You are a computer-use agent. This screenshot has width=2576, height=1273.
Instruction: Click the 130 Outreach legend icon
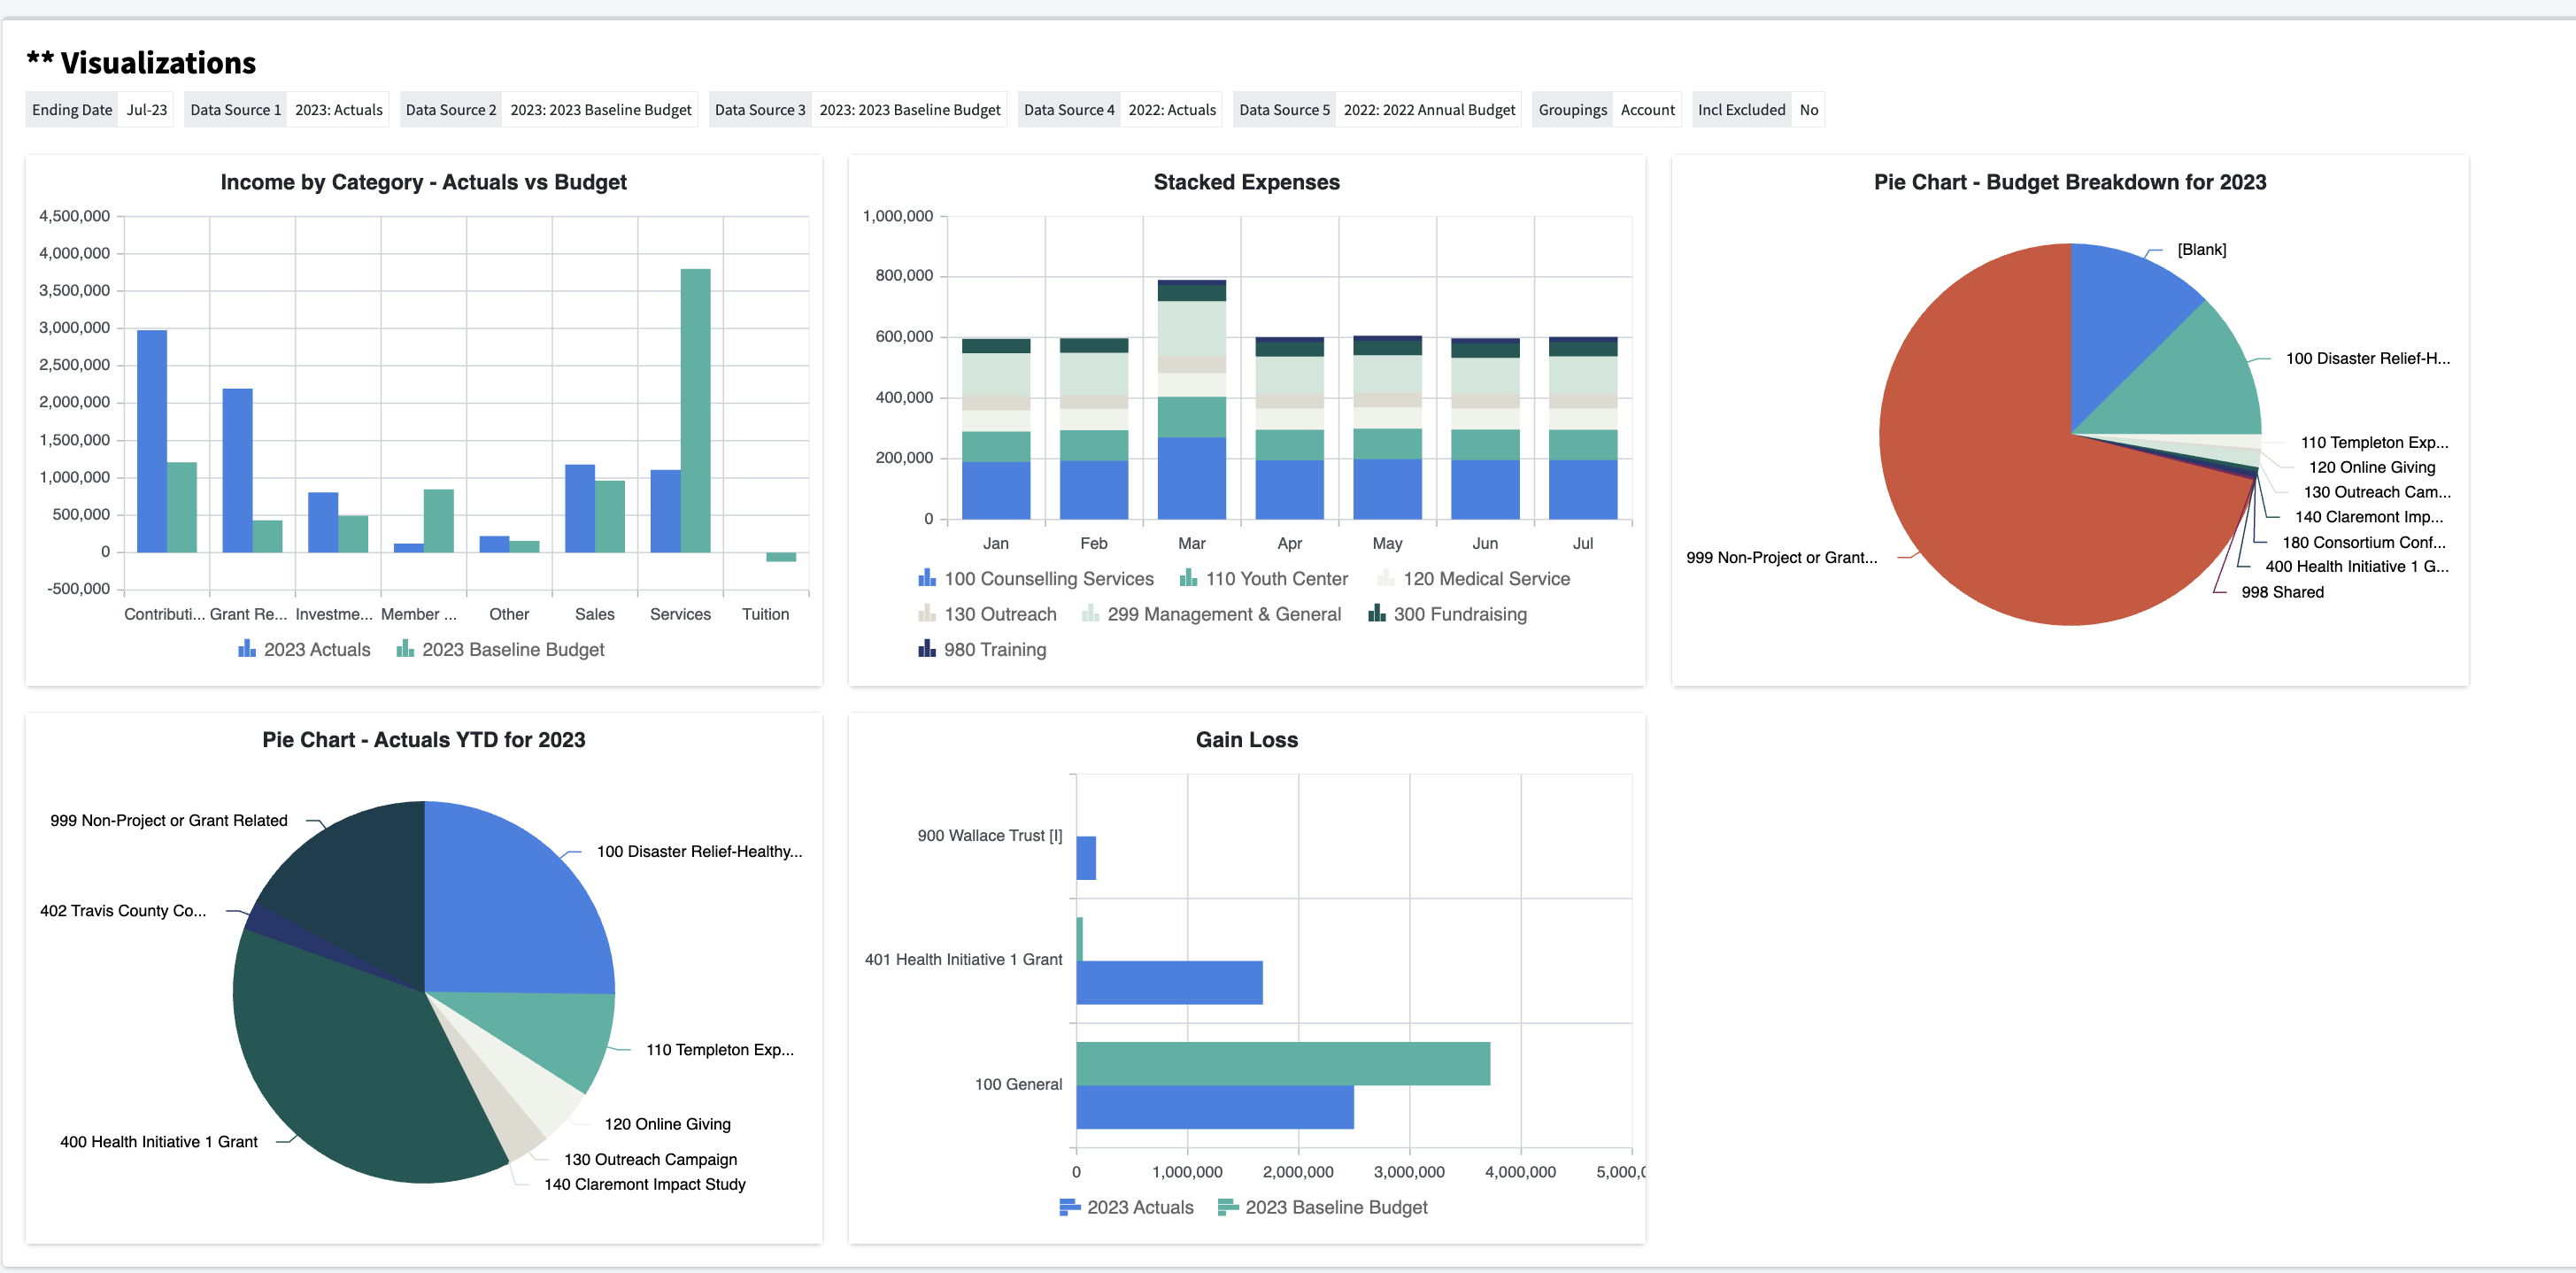coord(927,614)
